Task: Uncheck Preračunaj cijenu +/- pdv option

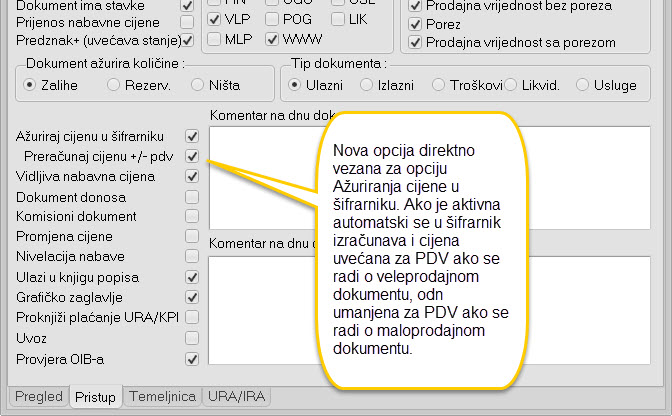Action: tap(192, 156)
